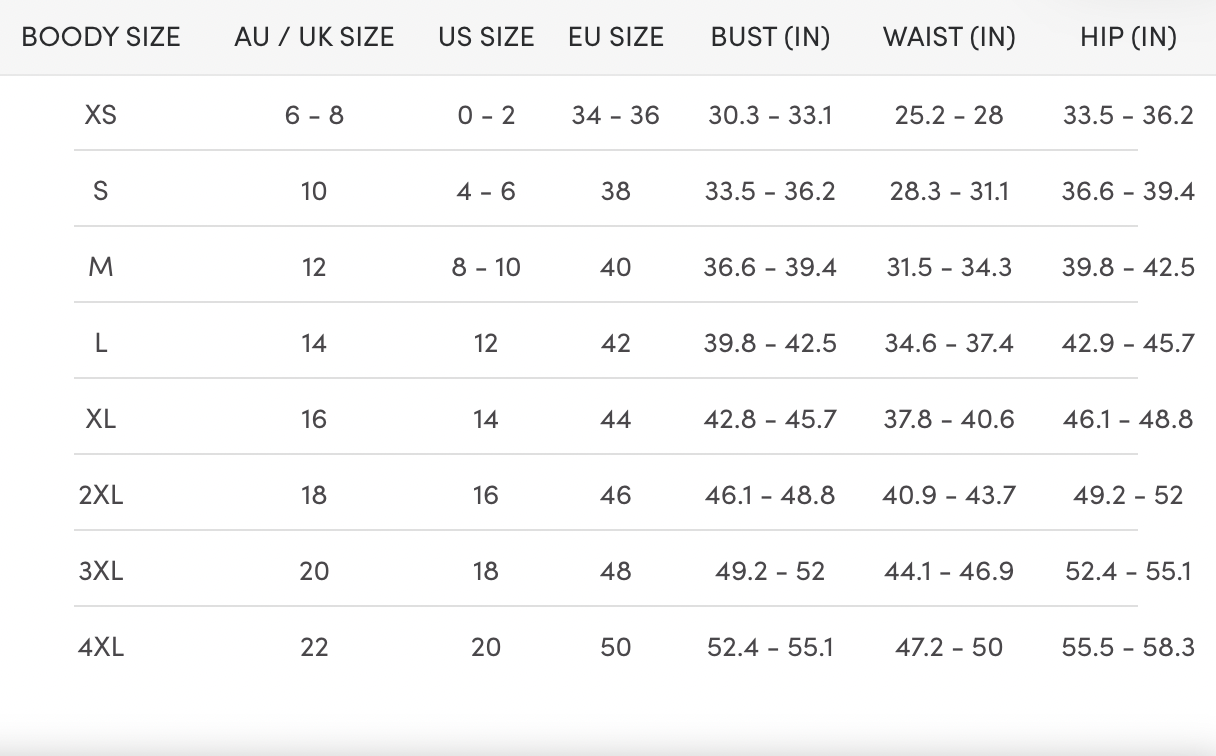The width and height of the screenshot is (1216, 756).
Task: Click the BUST (IN) header
Action: (770, 38)
